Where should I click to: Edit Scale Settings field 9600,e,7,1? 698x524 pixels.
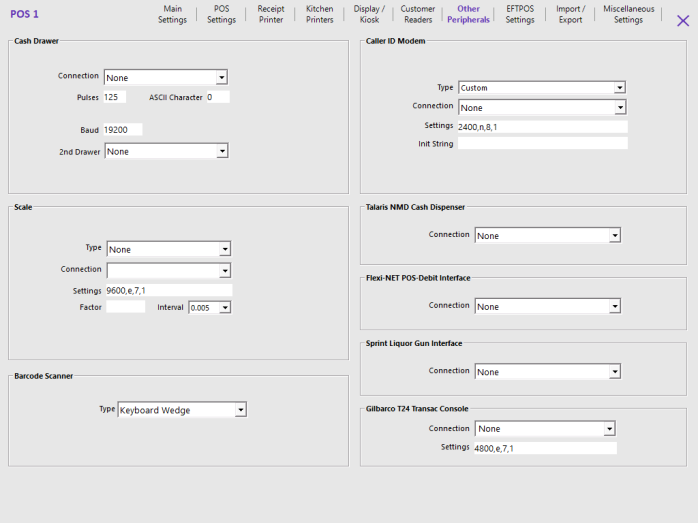tap(169, 291)
